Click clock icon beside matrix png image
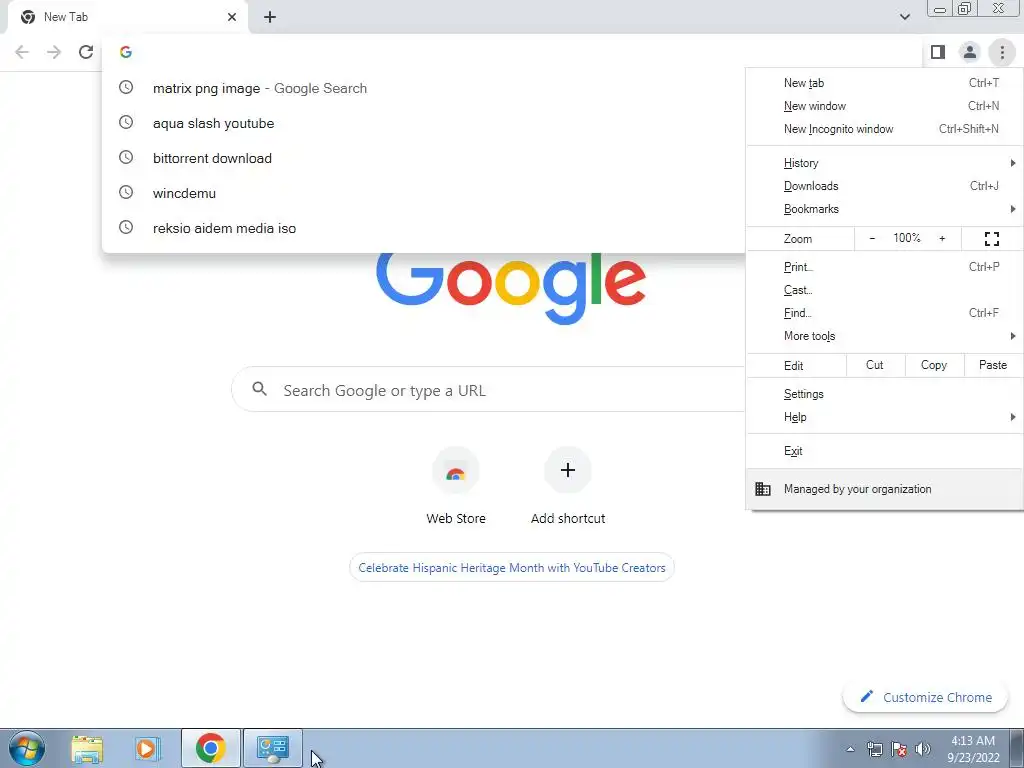Viewport: 1024px width, 768px height. tap(125, 88)
